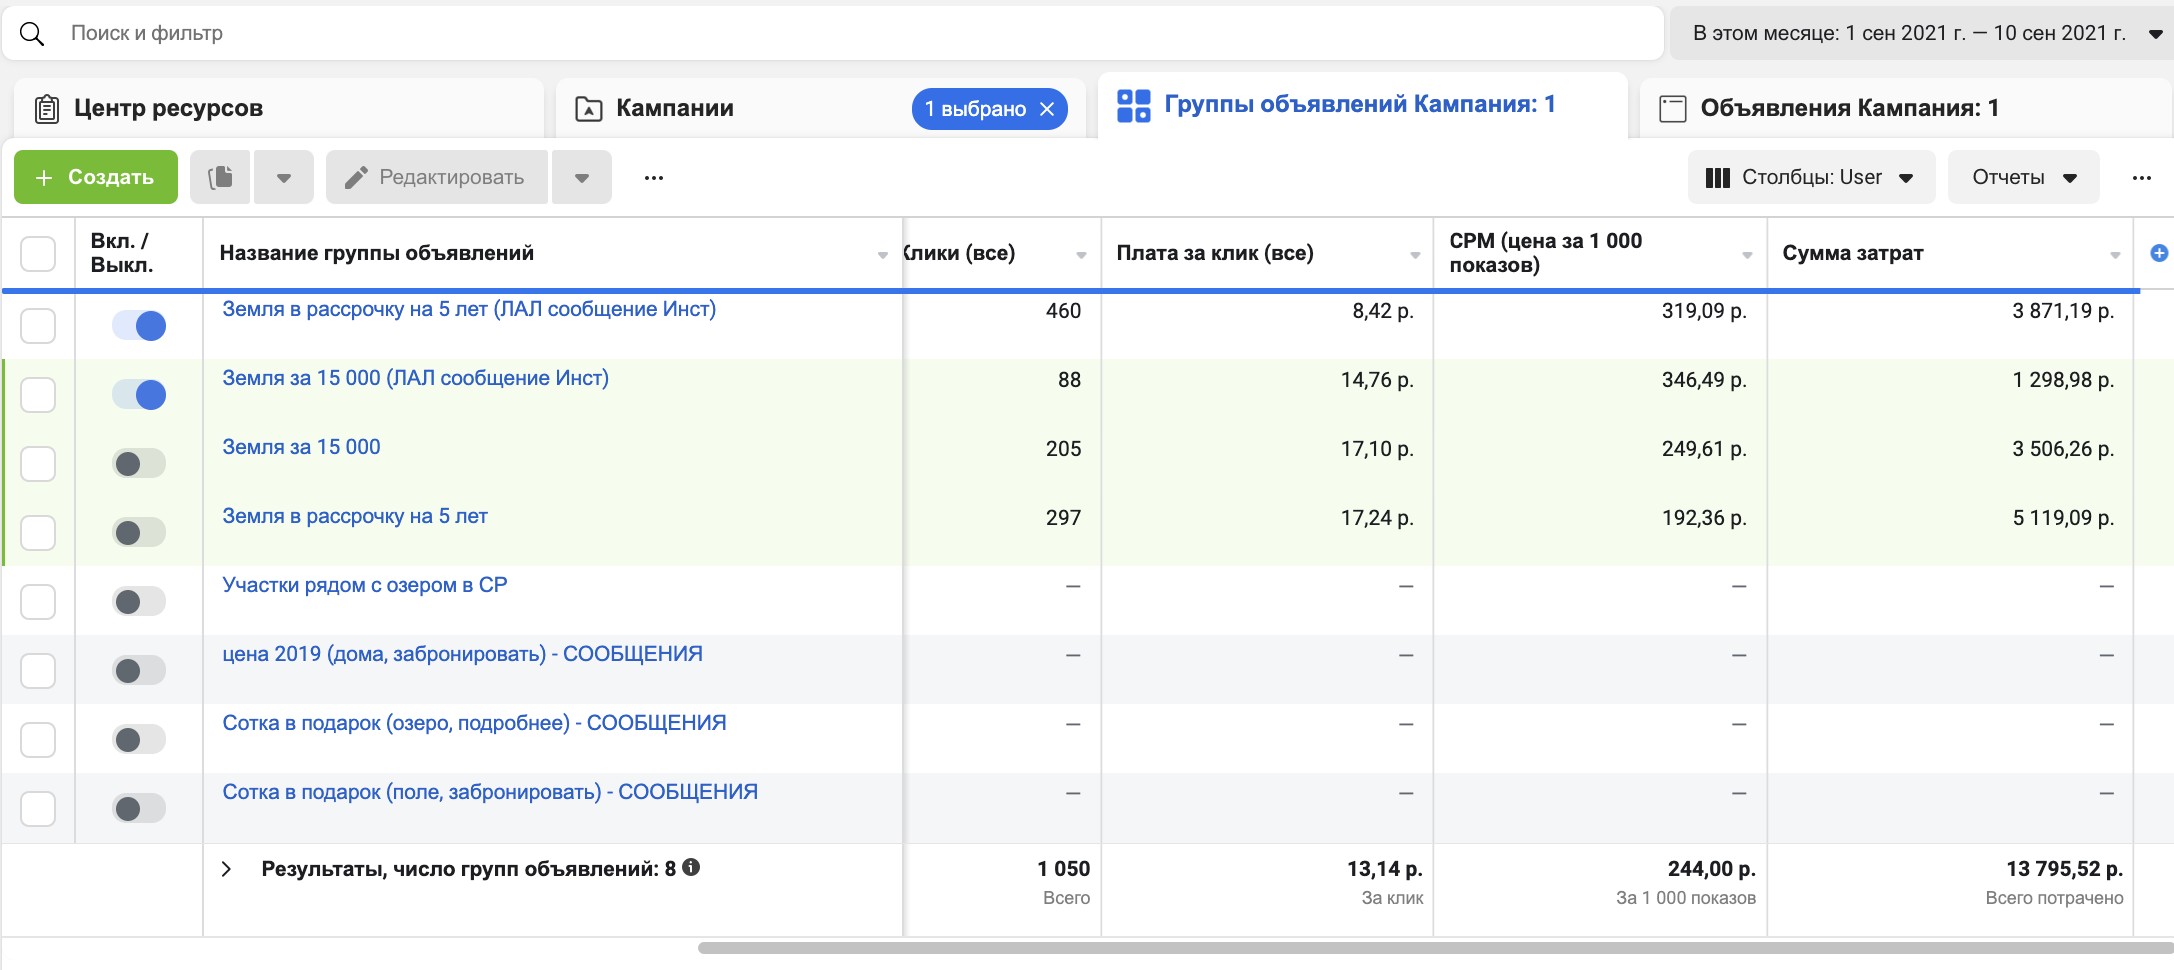Viewport: 2174px width, 970px height.
Task: Click the duplicate ad set icon
Action: 220,178
